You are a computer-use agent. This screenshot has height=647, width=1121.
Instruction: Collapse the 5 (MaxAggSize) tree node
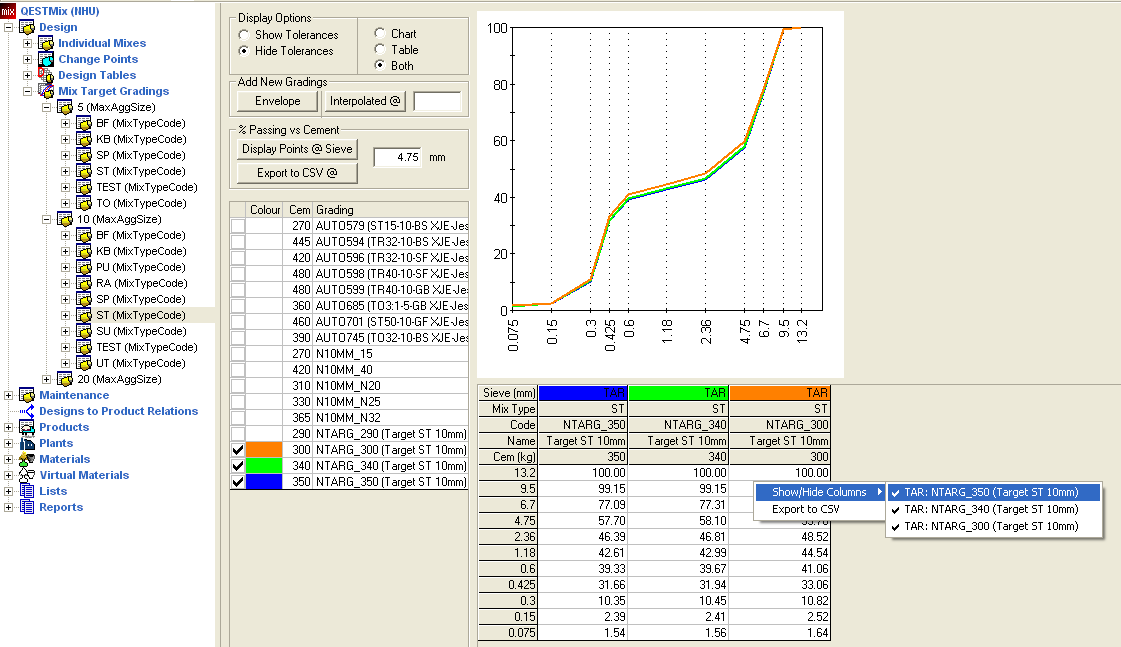pyautogui.click(x=47, y=107)
